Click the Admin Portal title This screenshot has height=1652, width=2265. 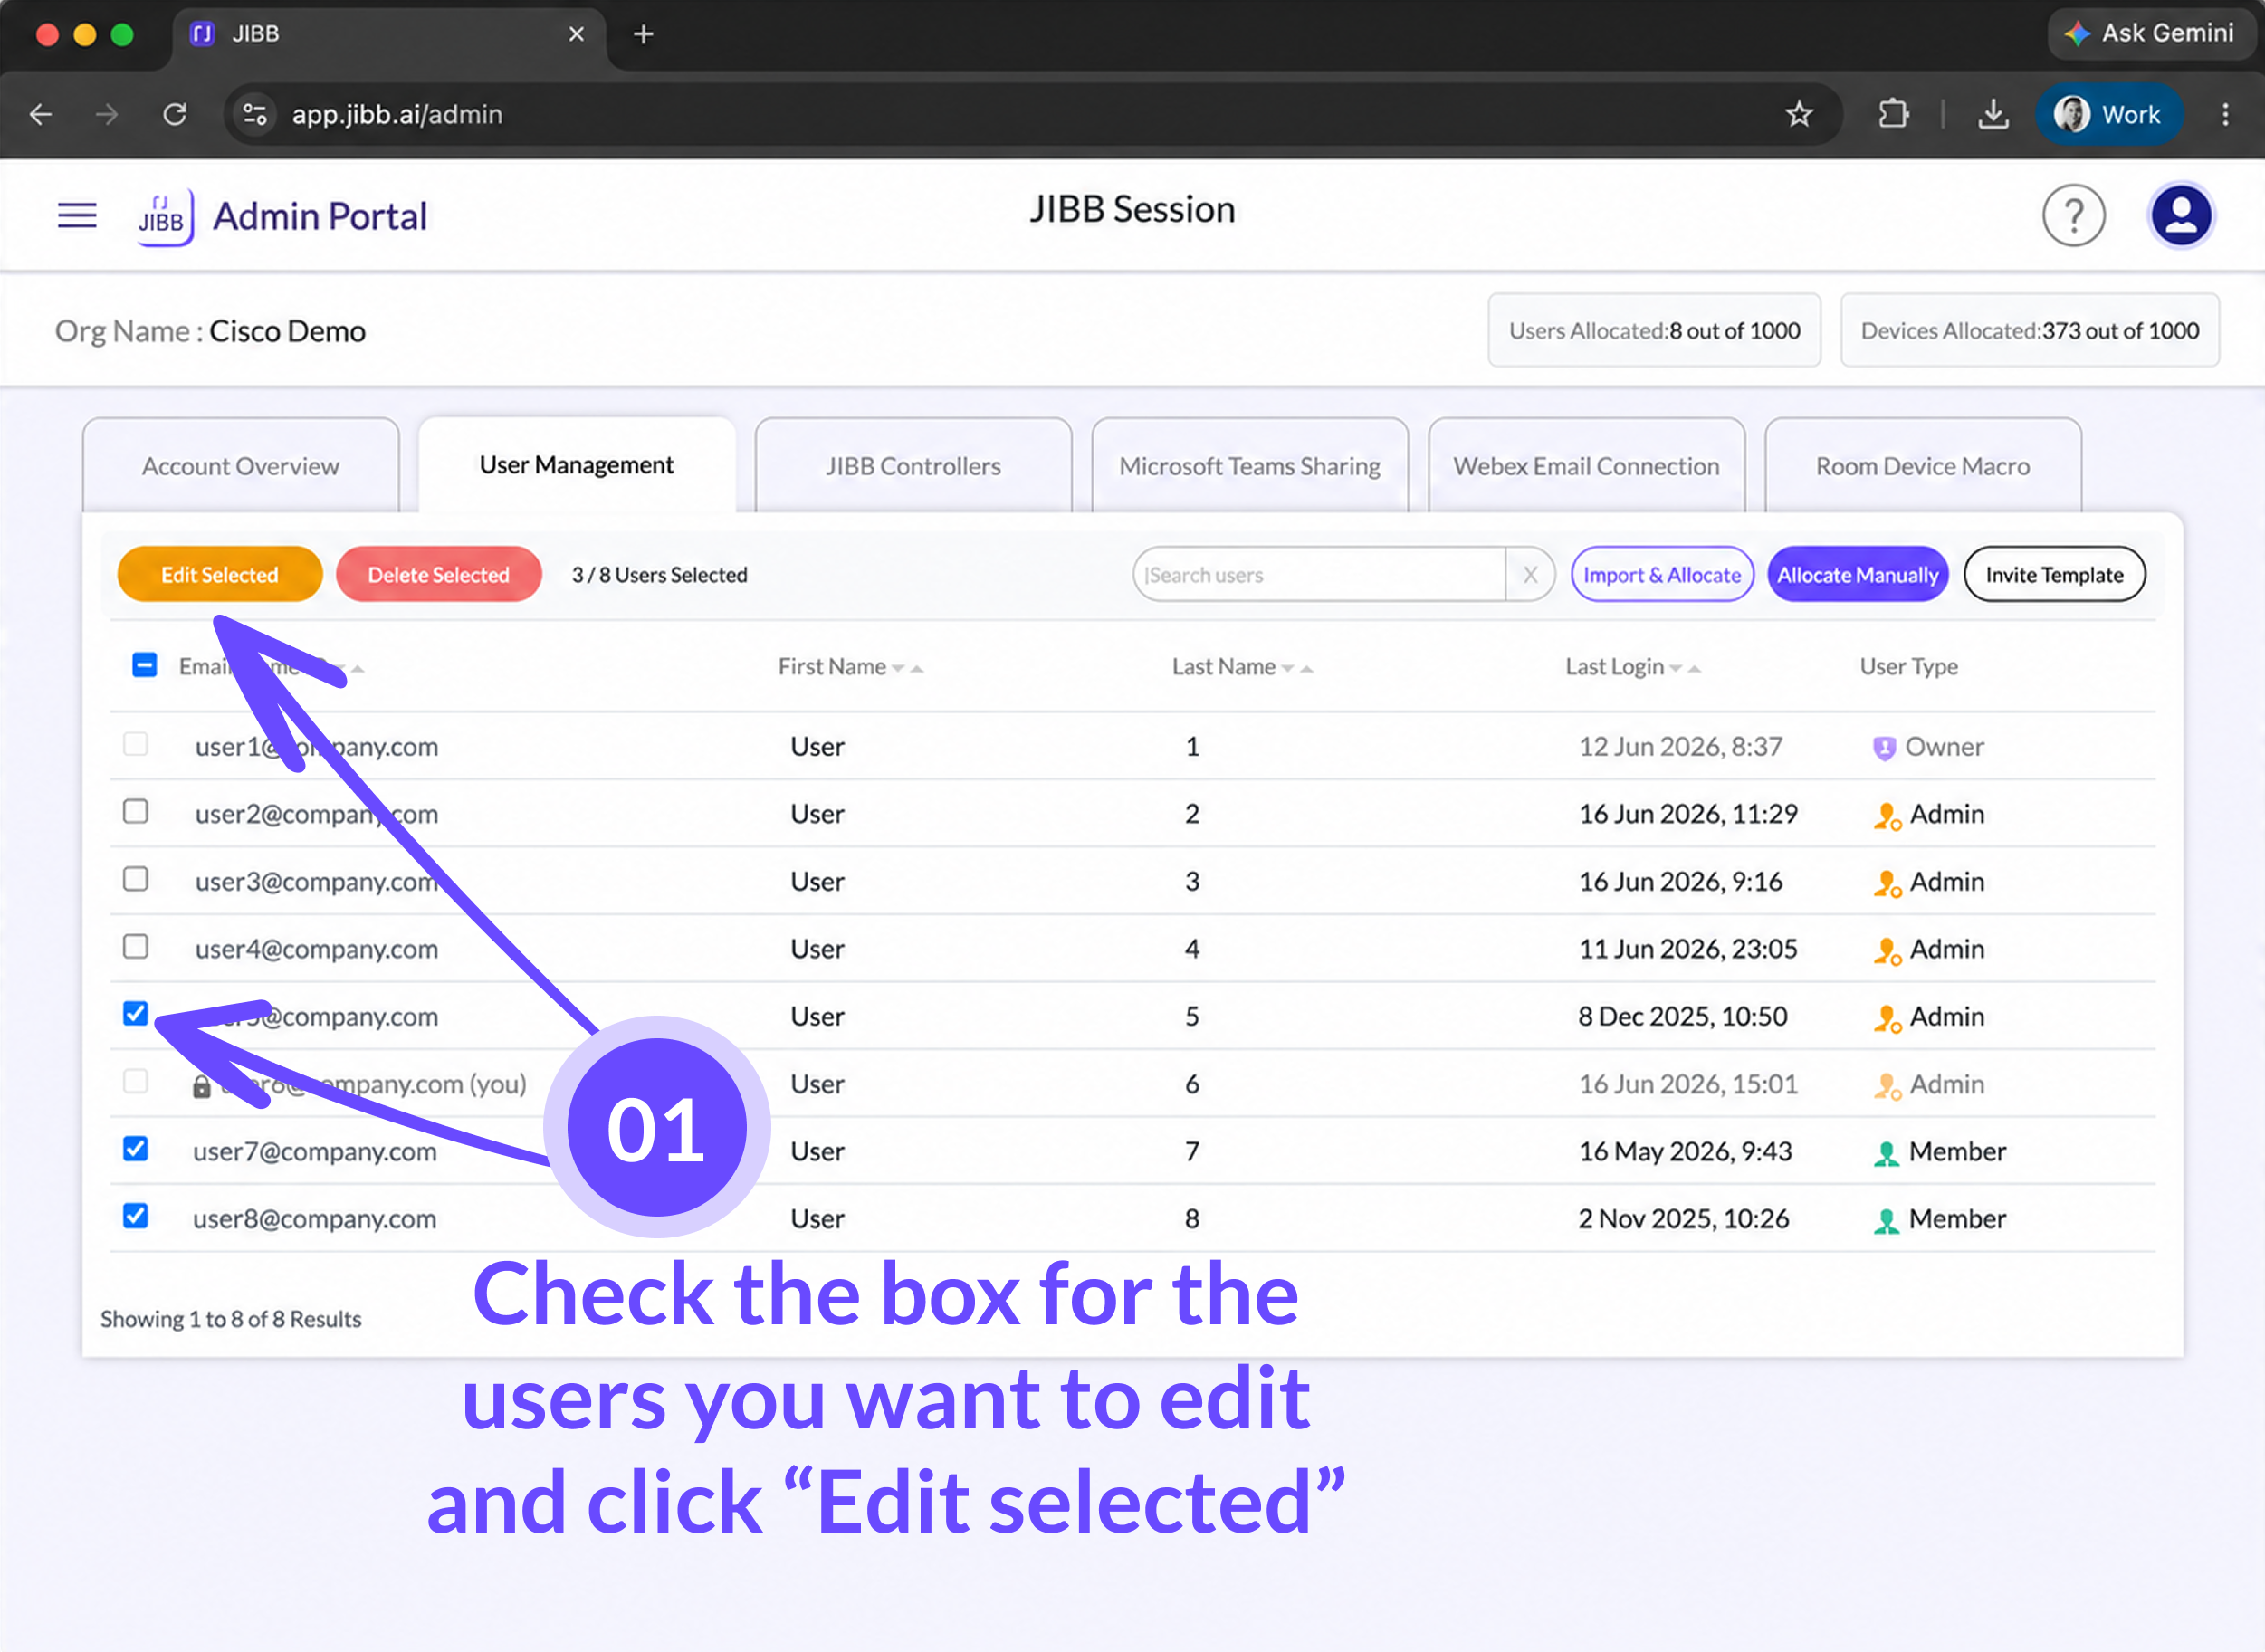(320, 217)
